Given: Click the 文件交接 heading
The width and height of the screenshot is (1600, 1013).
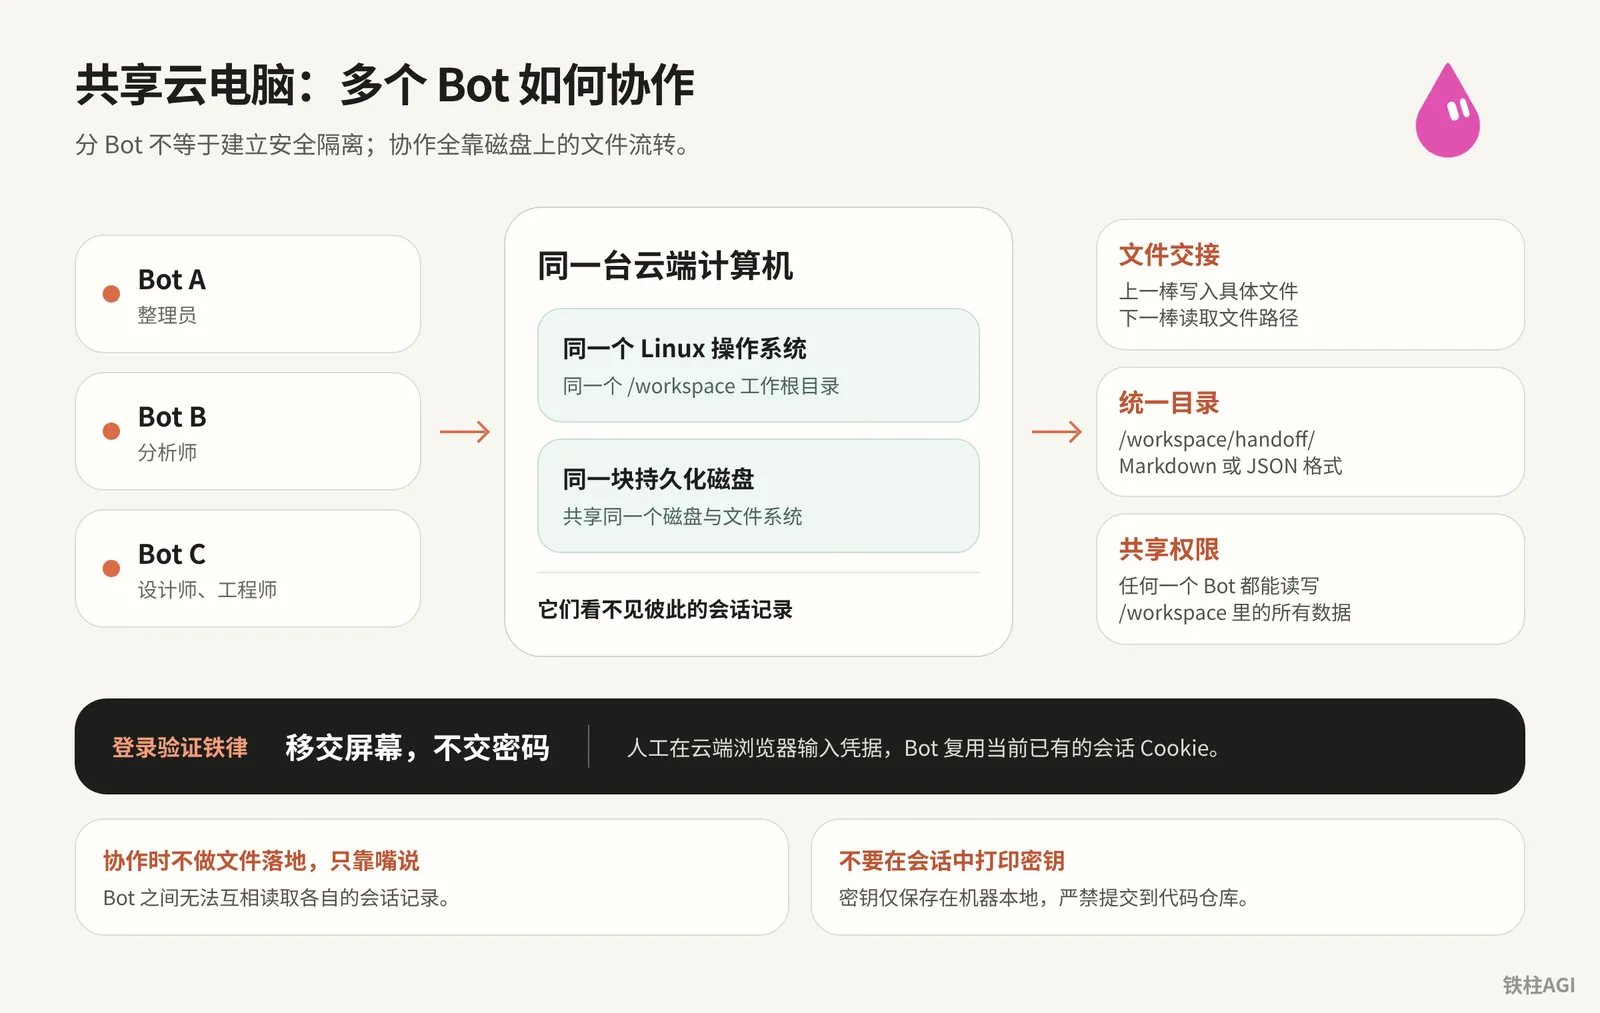Looking at the screenshot, I should coord(1169,255).
